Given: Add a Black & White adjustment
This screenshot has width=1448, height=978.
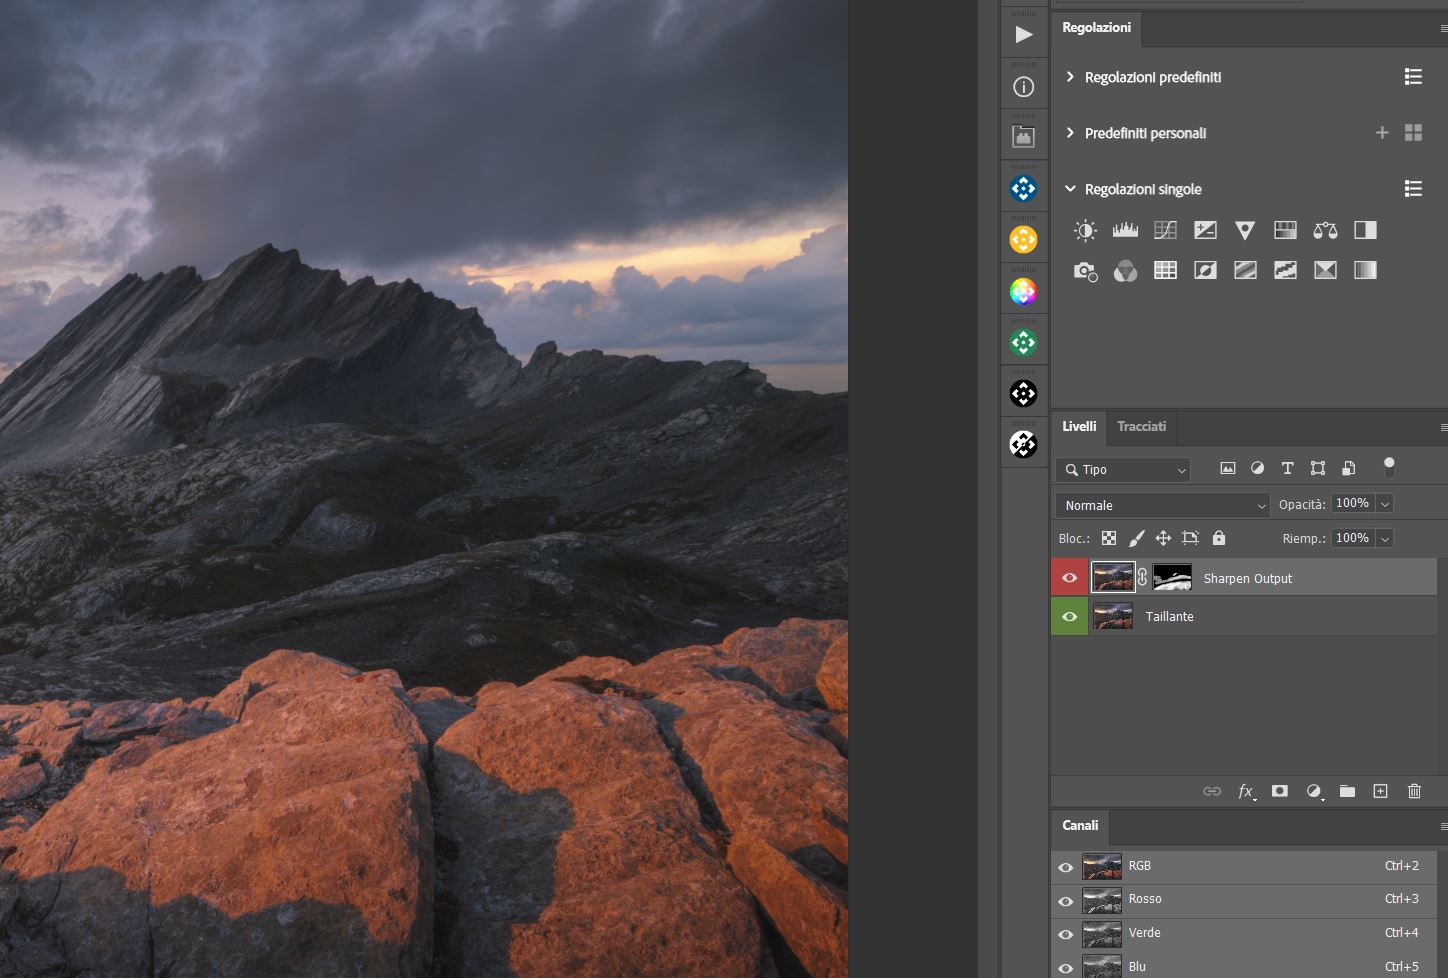Looking at the screenshot, I should coord(1365,231).
